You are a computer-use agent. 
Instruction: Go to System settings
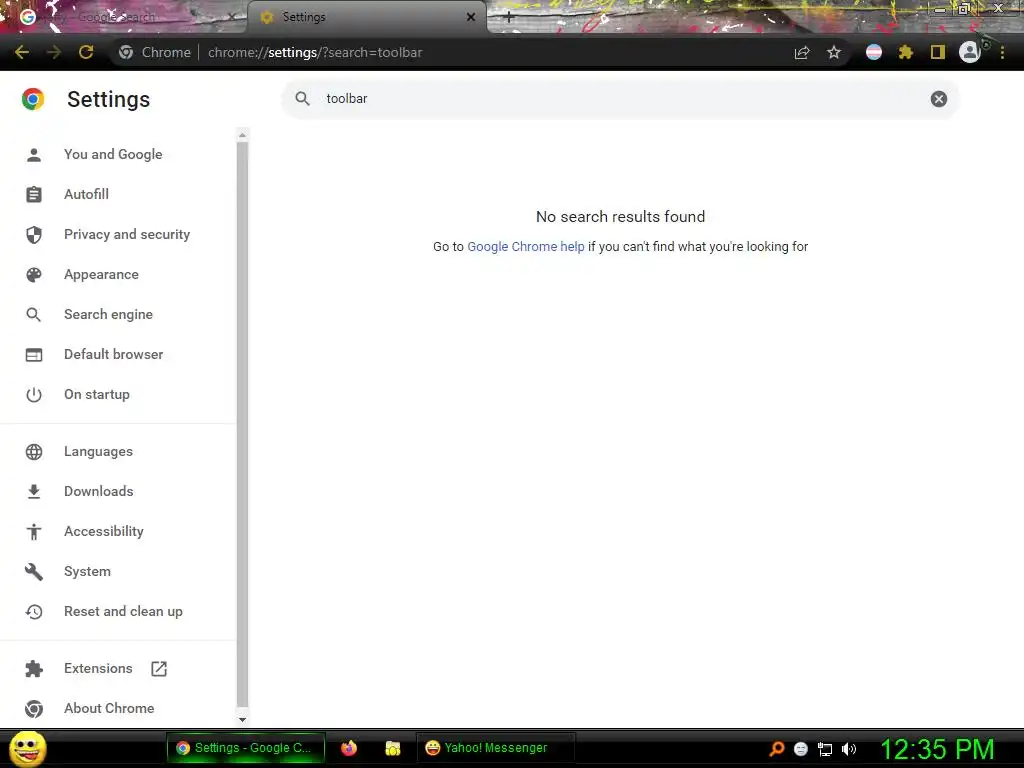point(87,571)
